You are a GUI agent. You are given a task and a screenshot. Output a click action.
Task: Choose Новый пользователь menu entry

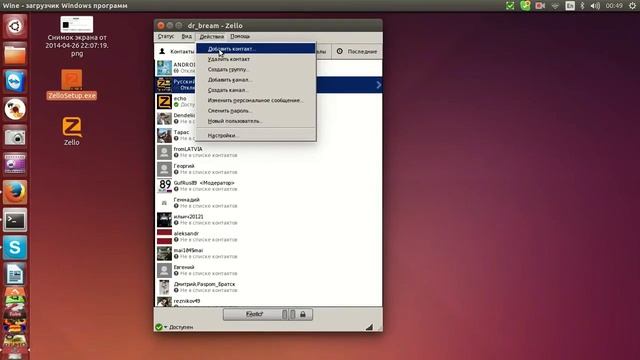pyautogui.click(x=256, y=121)
